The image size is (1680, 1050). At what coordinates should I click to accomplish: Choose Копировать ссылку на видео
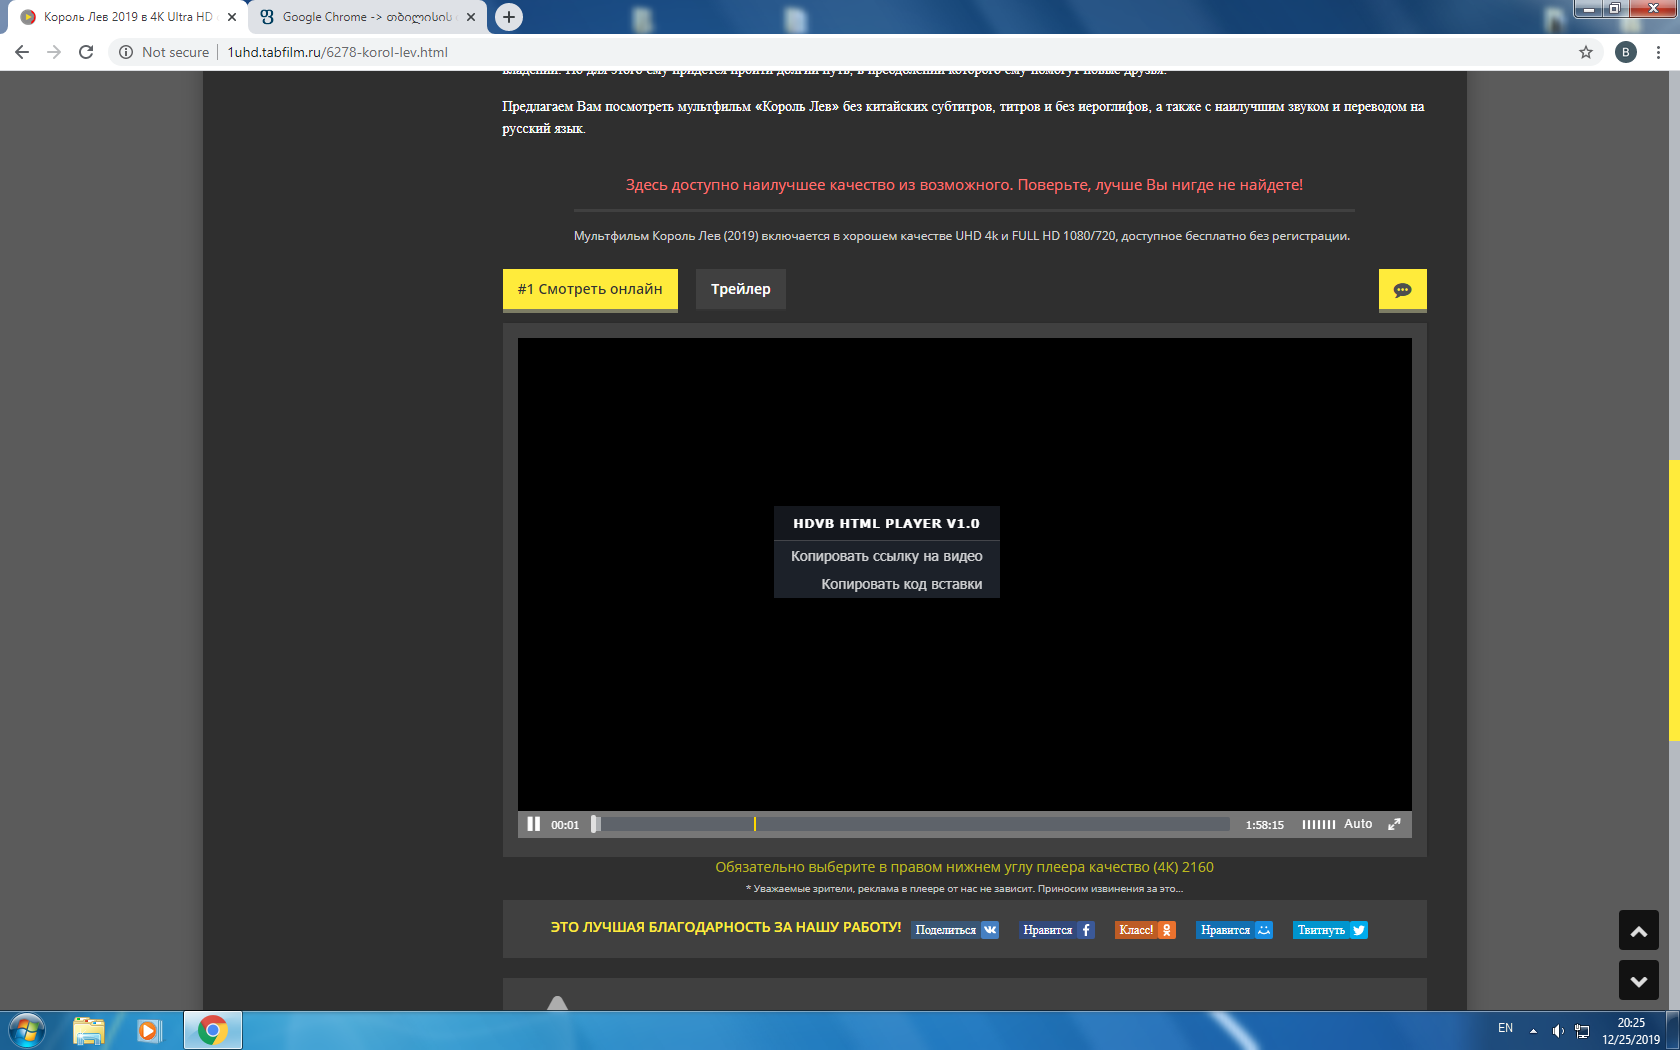point(886,556)
